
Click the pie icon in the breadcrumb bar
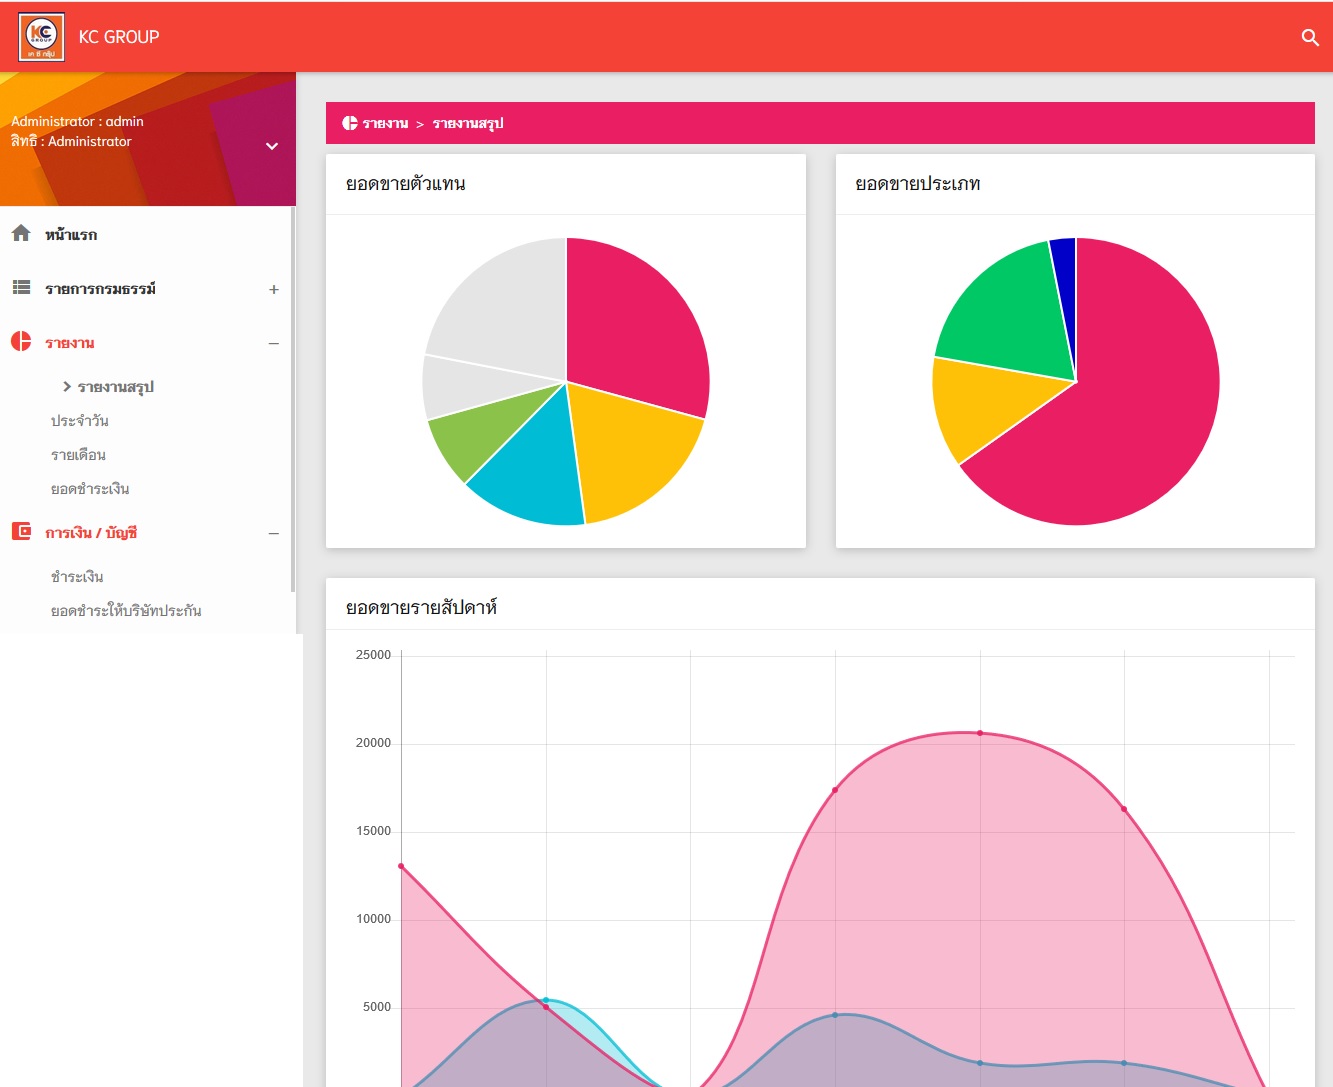pyautogui.click(x=350, y=123)
